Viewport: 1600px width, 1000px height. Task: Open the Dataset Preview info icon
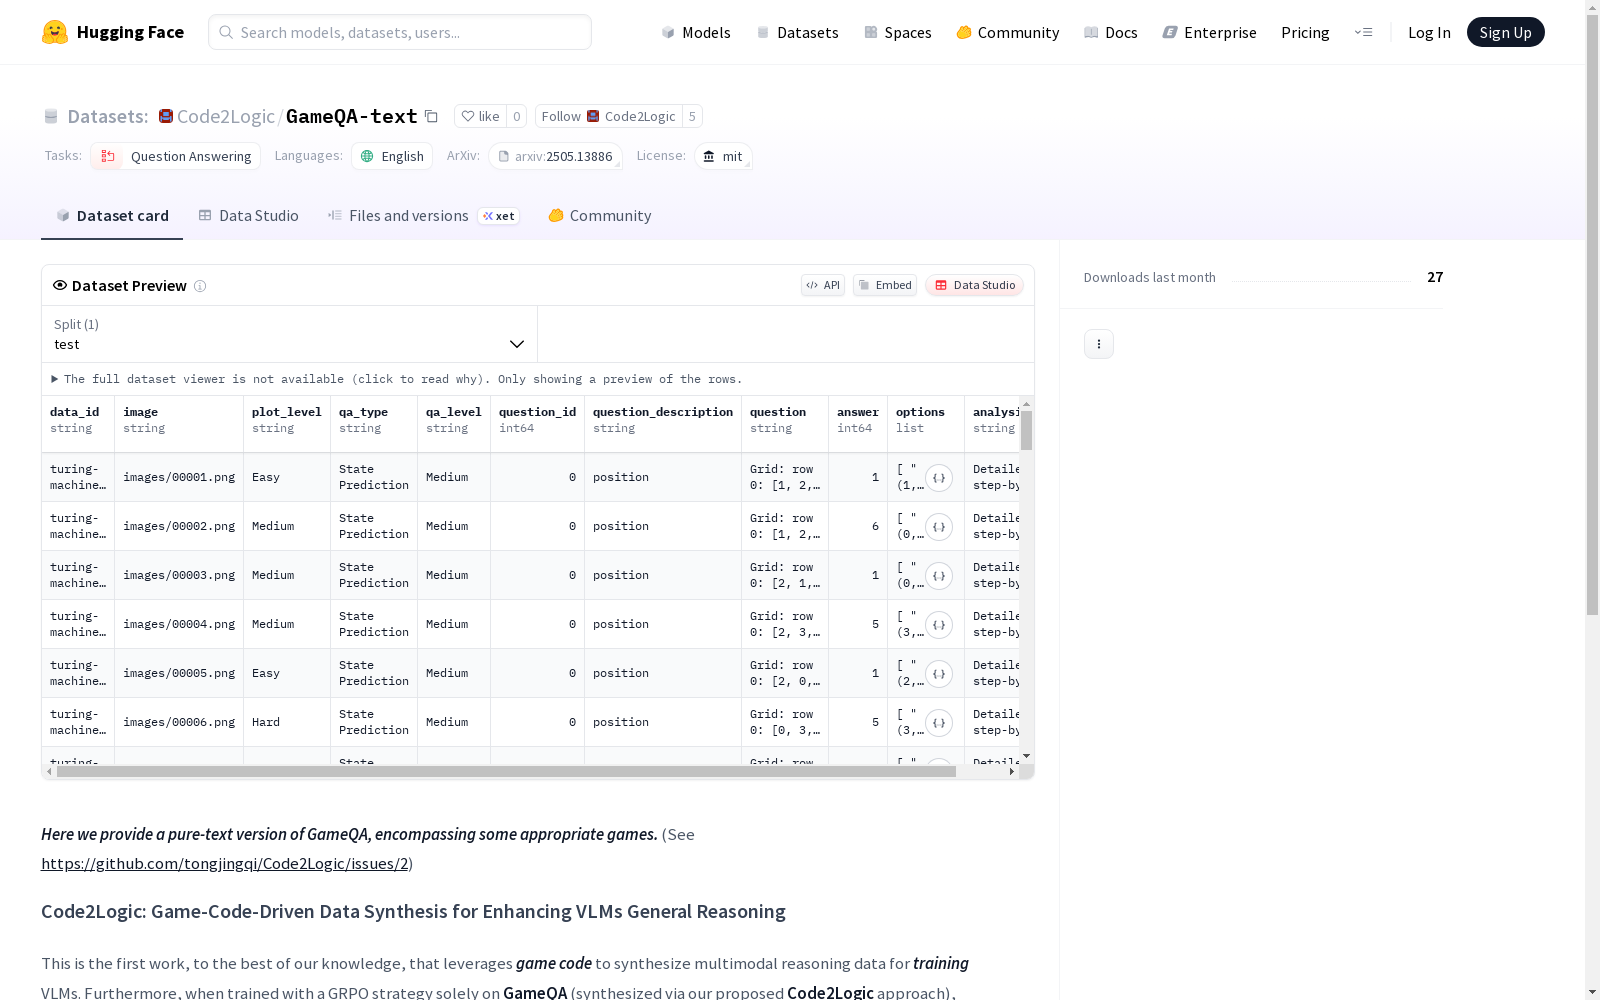(x=200, y=286)
